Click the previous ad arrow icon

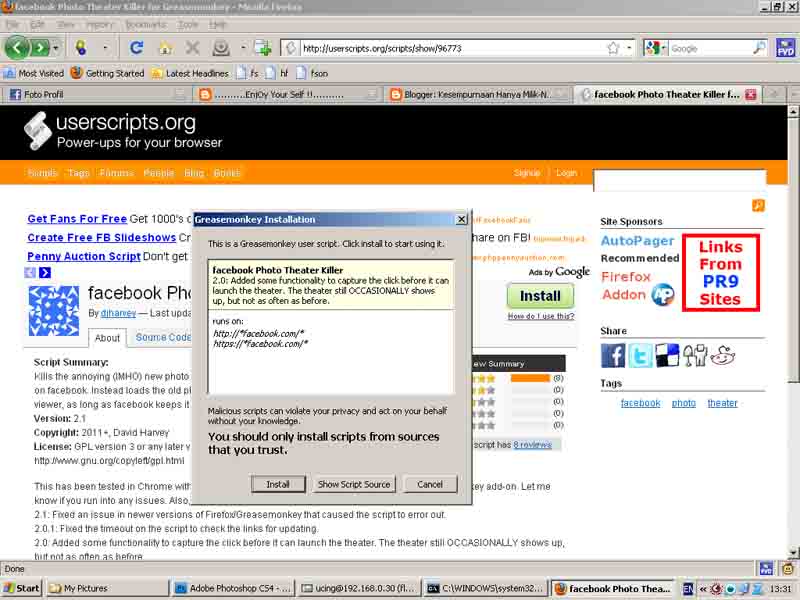click(30, 272)
